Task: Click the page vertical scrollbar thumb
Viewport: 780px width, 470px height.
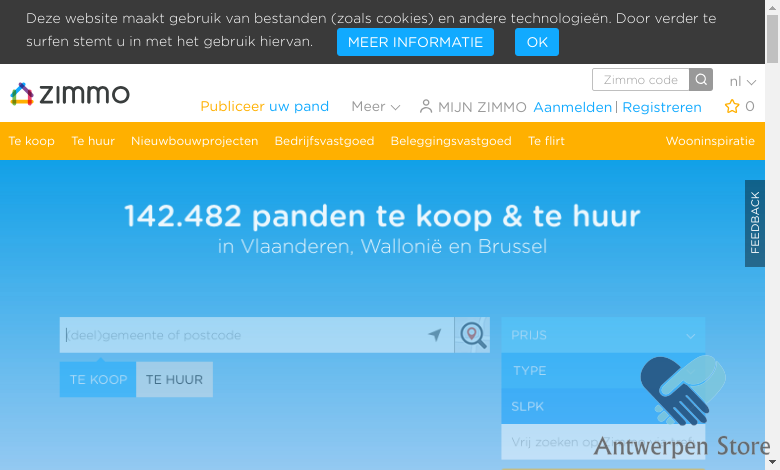Action: (x=773, y=39)
